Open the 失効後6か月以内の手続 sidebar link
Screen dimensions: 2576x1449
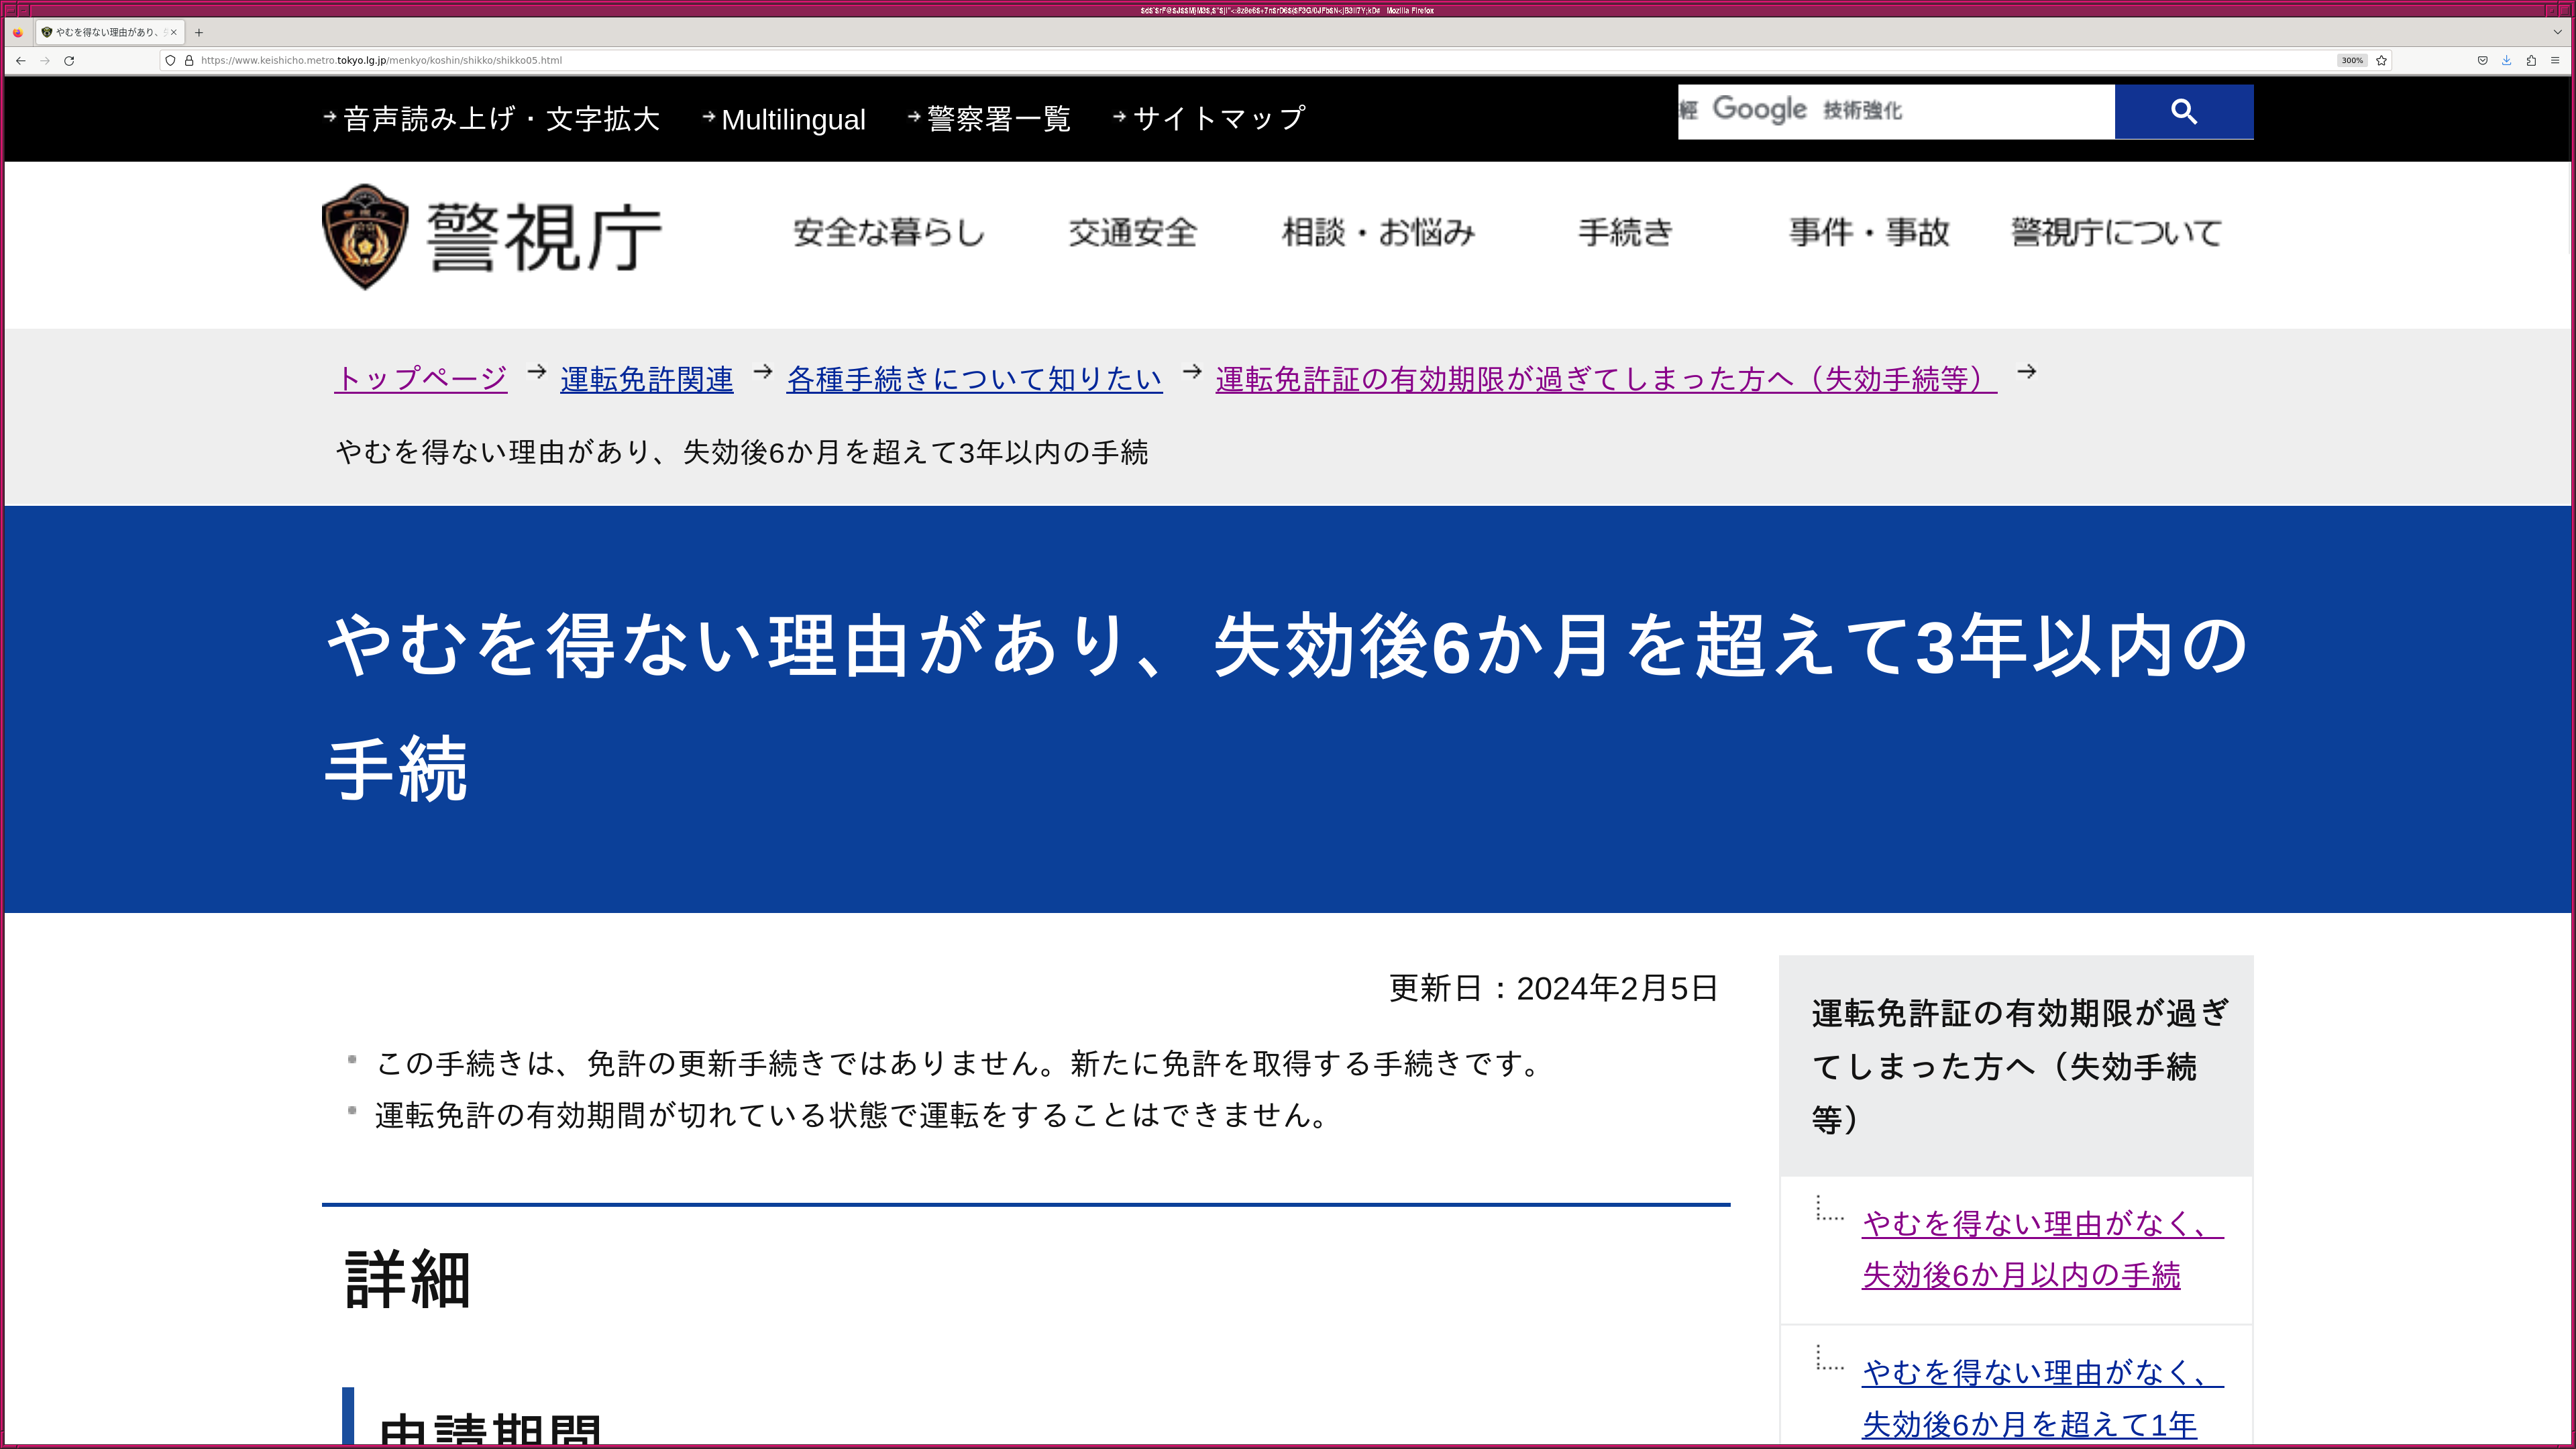pos(2020,1275)
